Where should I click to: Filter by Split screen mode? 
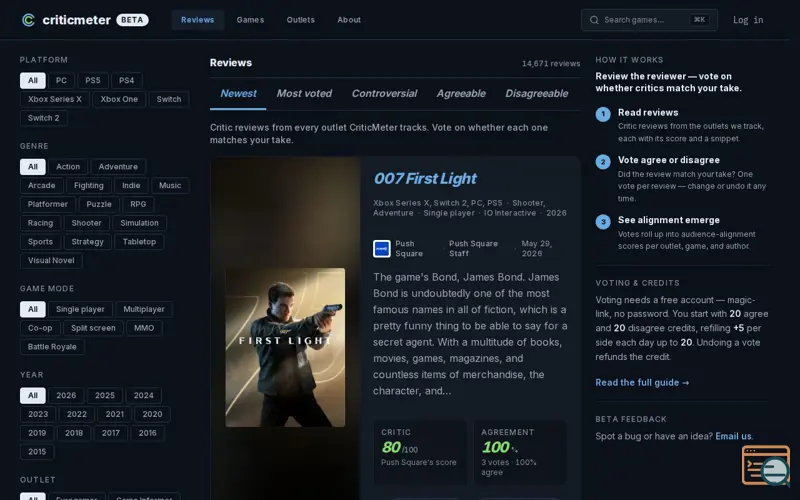click(x=93, y=328)
